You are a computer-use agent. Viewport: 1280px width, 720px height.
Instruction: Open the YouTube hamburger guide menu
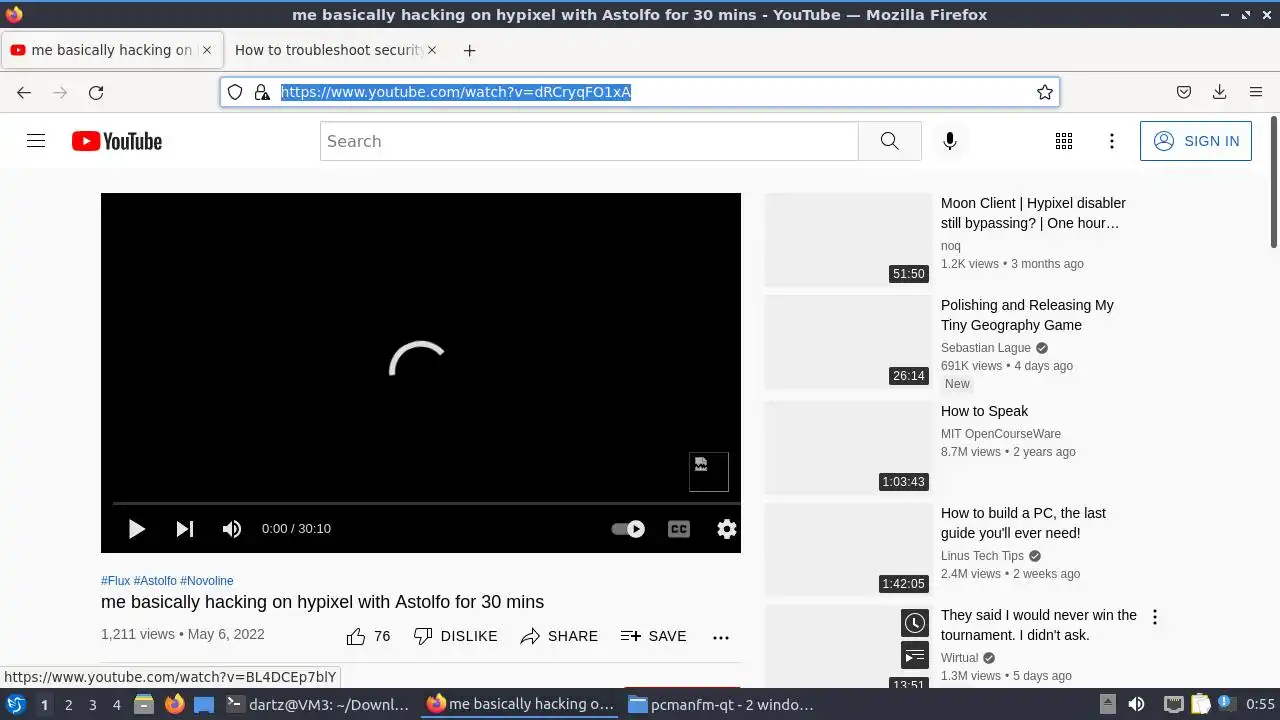tap(36, 141)
